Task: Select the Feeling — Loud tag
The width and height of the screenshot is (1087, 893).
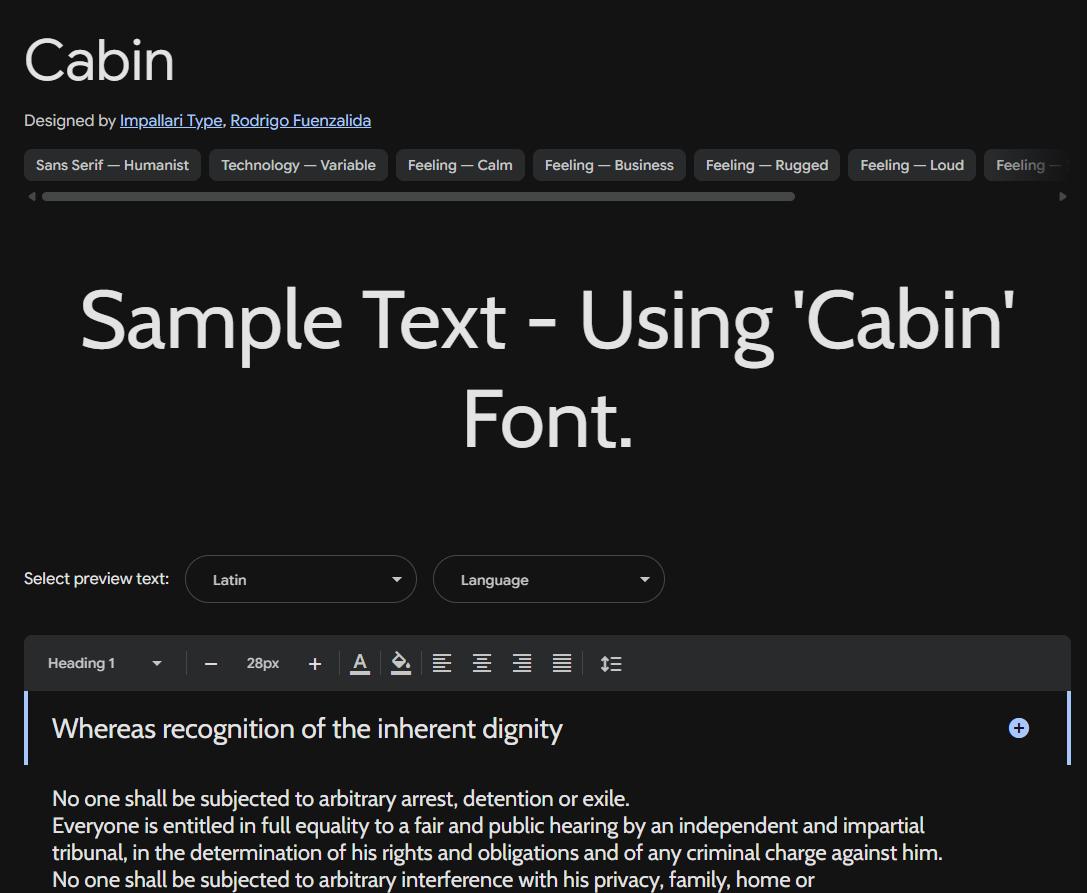Action: tap(912, 165)
